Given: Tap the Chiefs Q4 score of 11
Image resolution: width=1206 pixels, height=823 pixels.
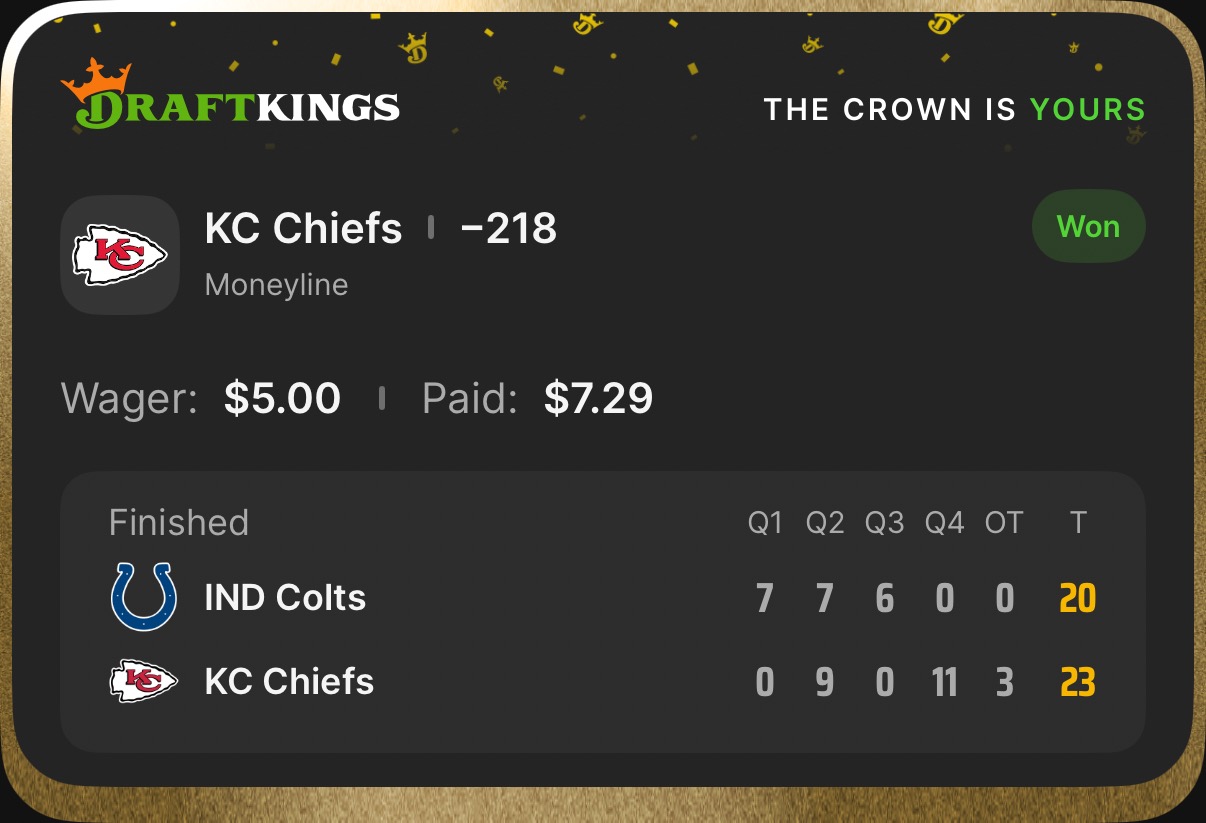Looking at the screenshot, I should [944, 683].
